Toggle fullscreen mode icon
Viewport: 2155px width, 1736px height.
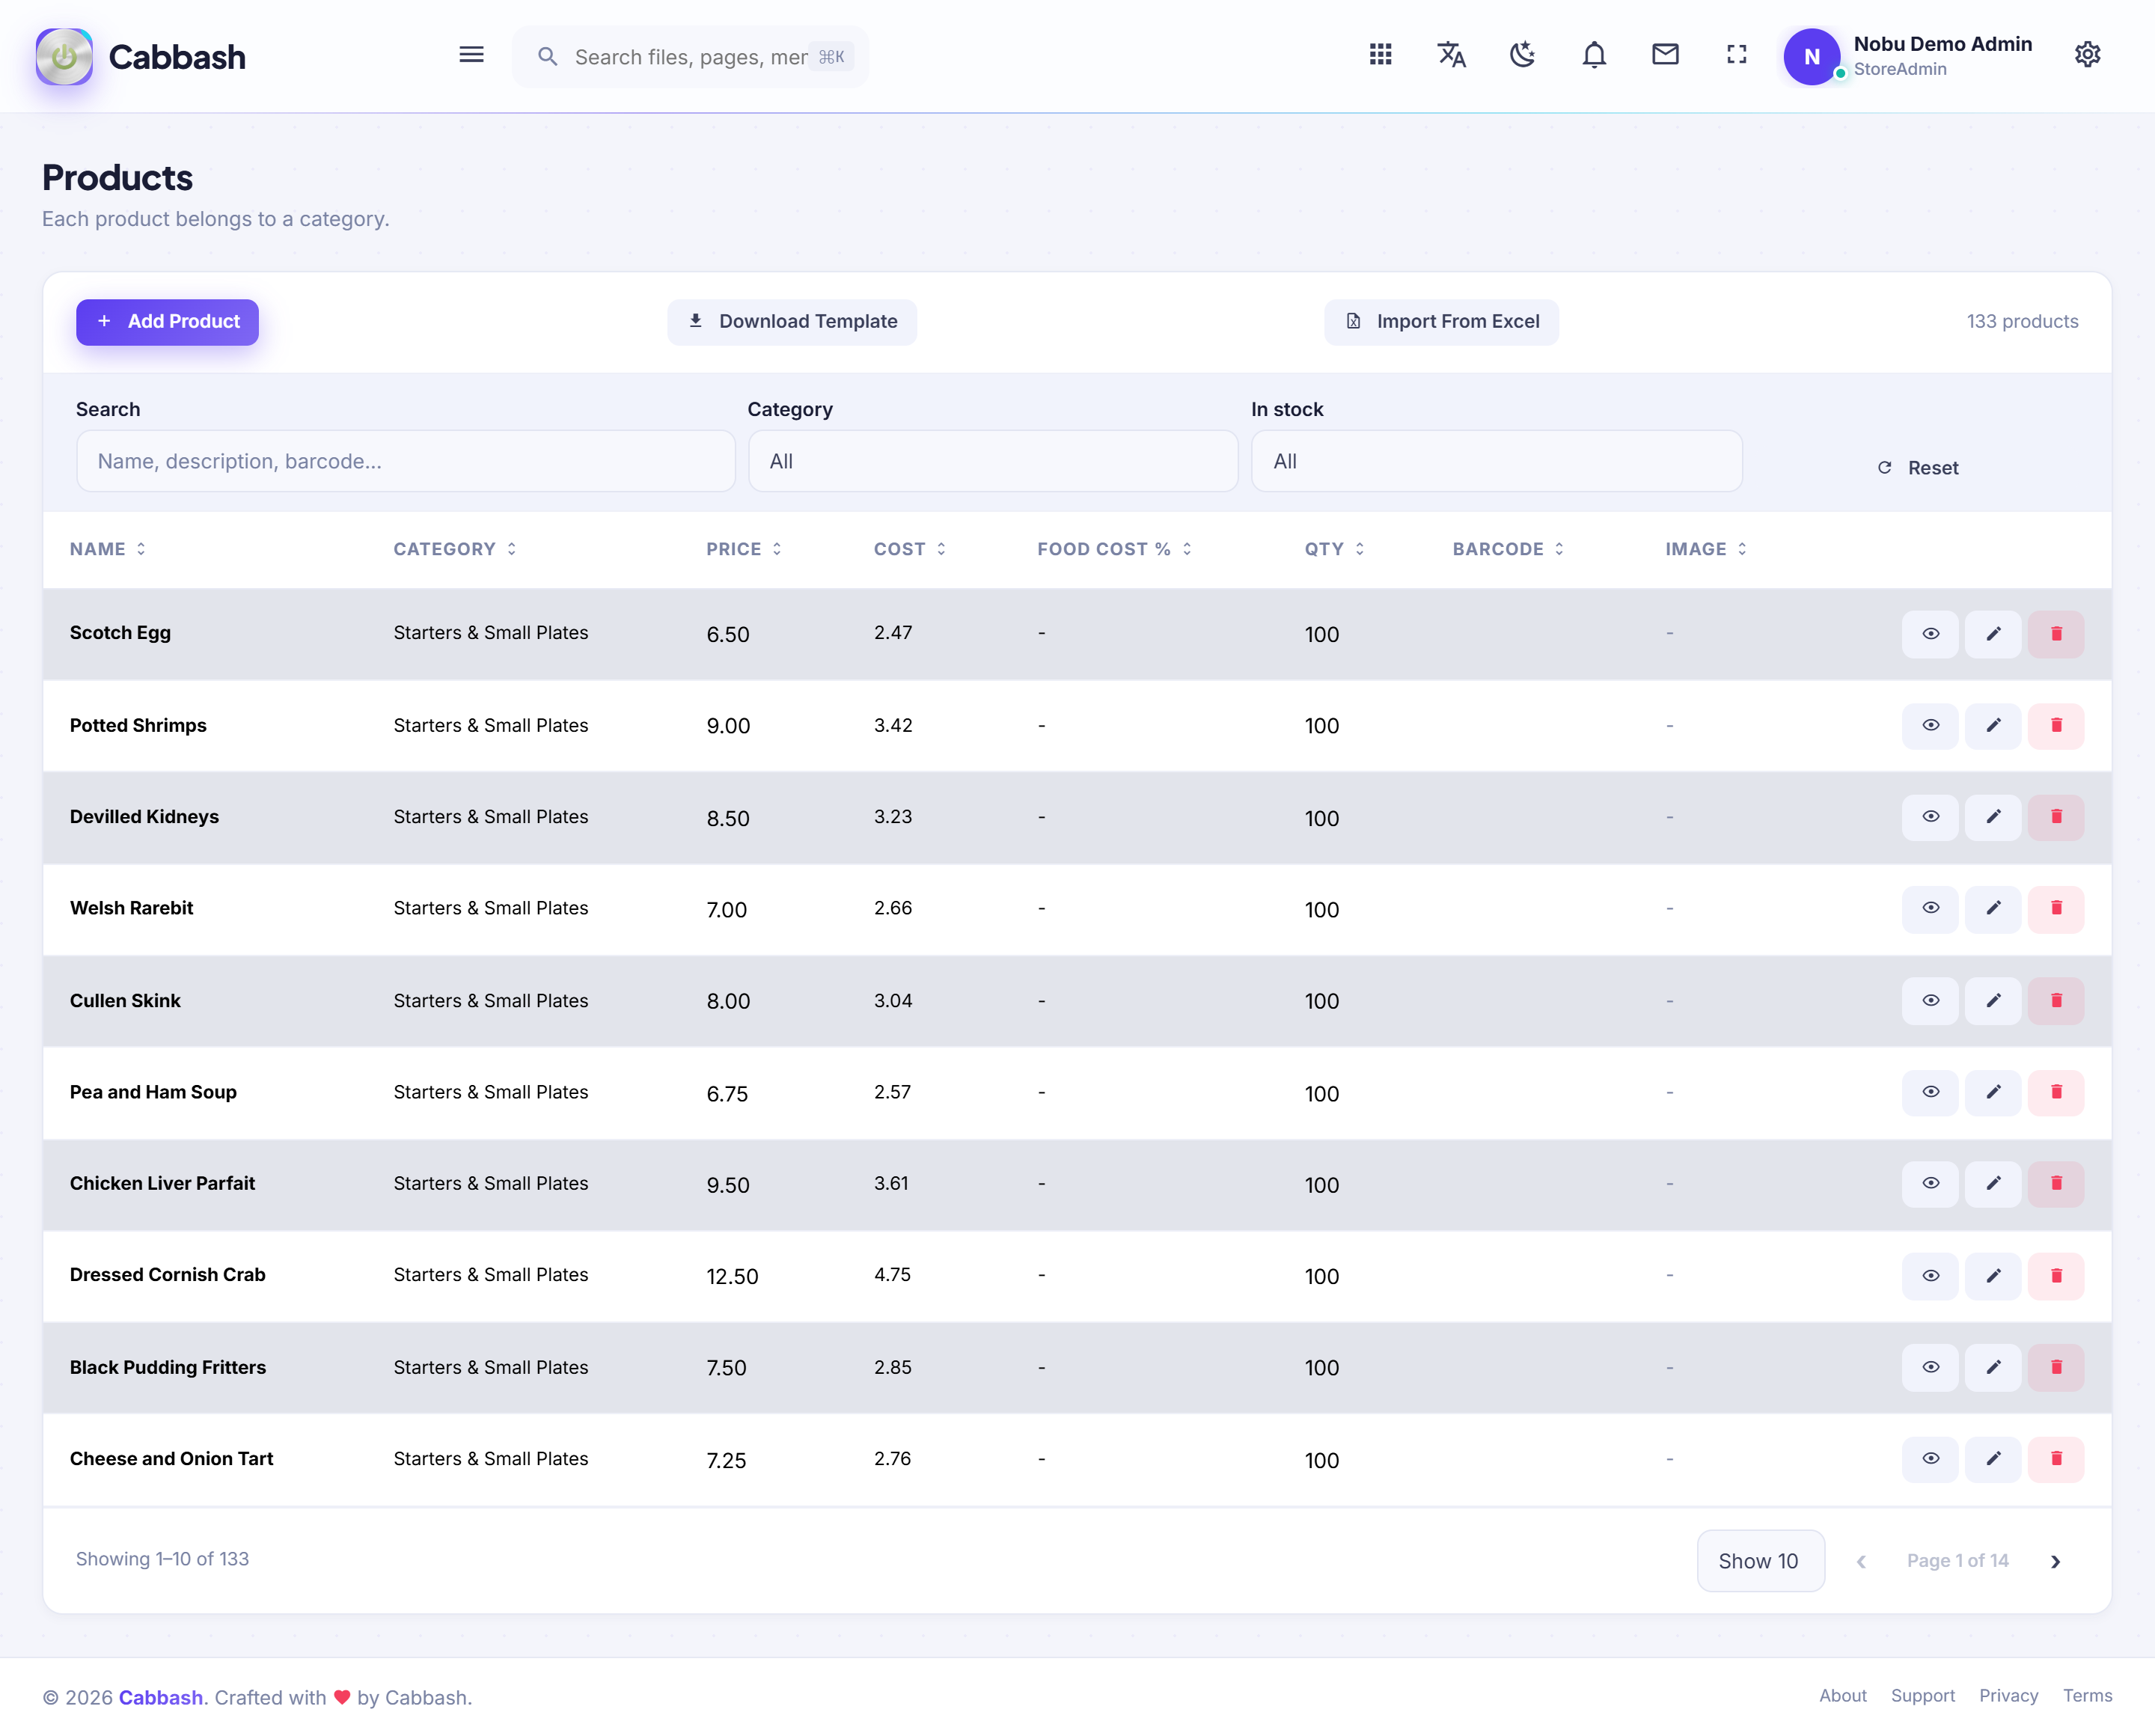pos(1737,55)
